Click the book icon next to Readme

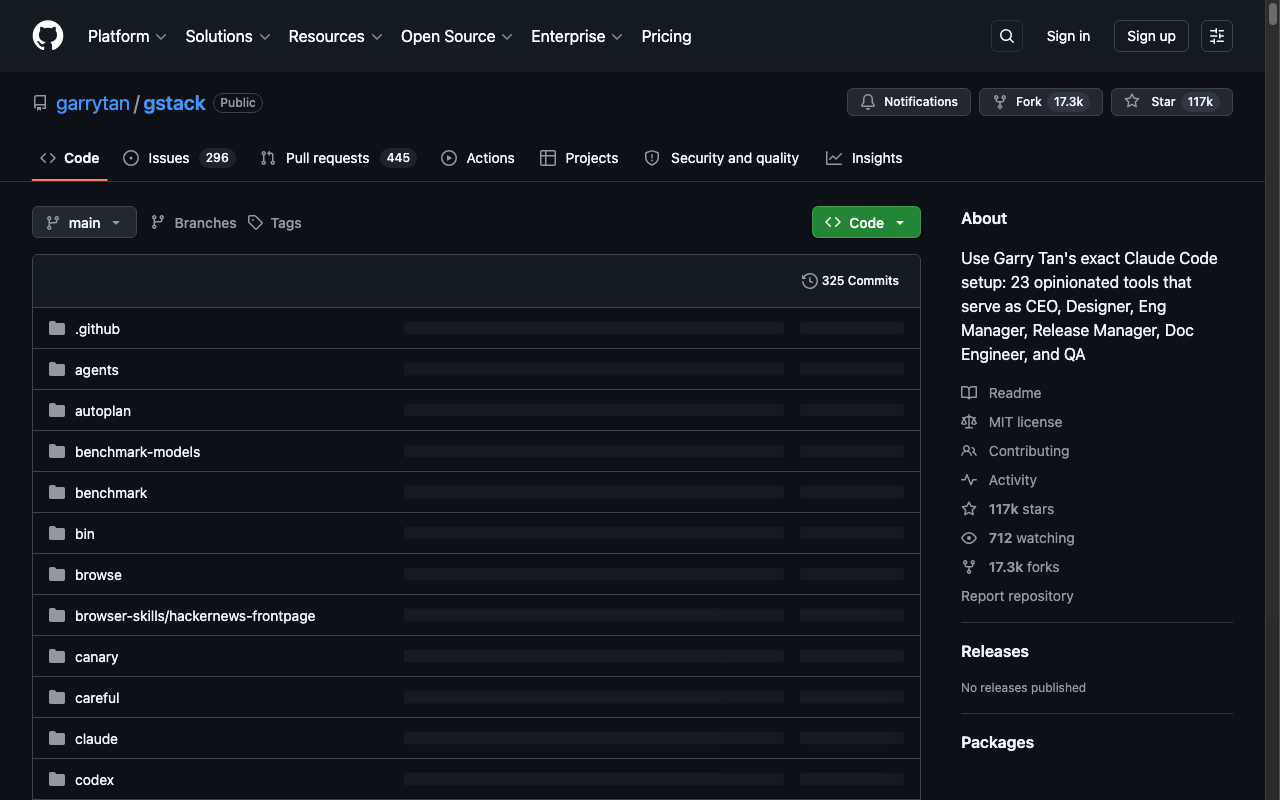click(x=969, y=393)
